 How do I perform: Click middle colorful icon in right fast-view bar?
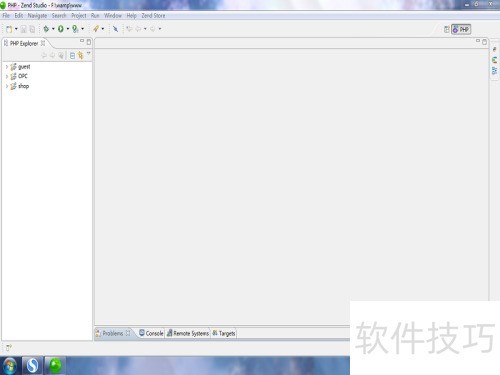click(494, 60)
